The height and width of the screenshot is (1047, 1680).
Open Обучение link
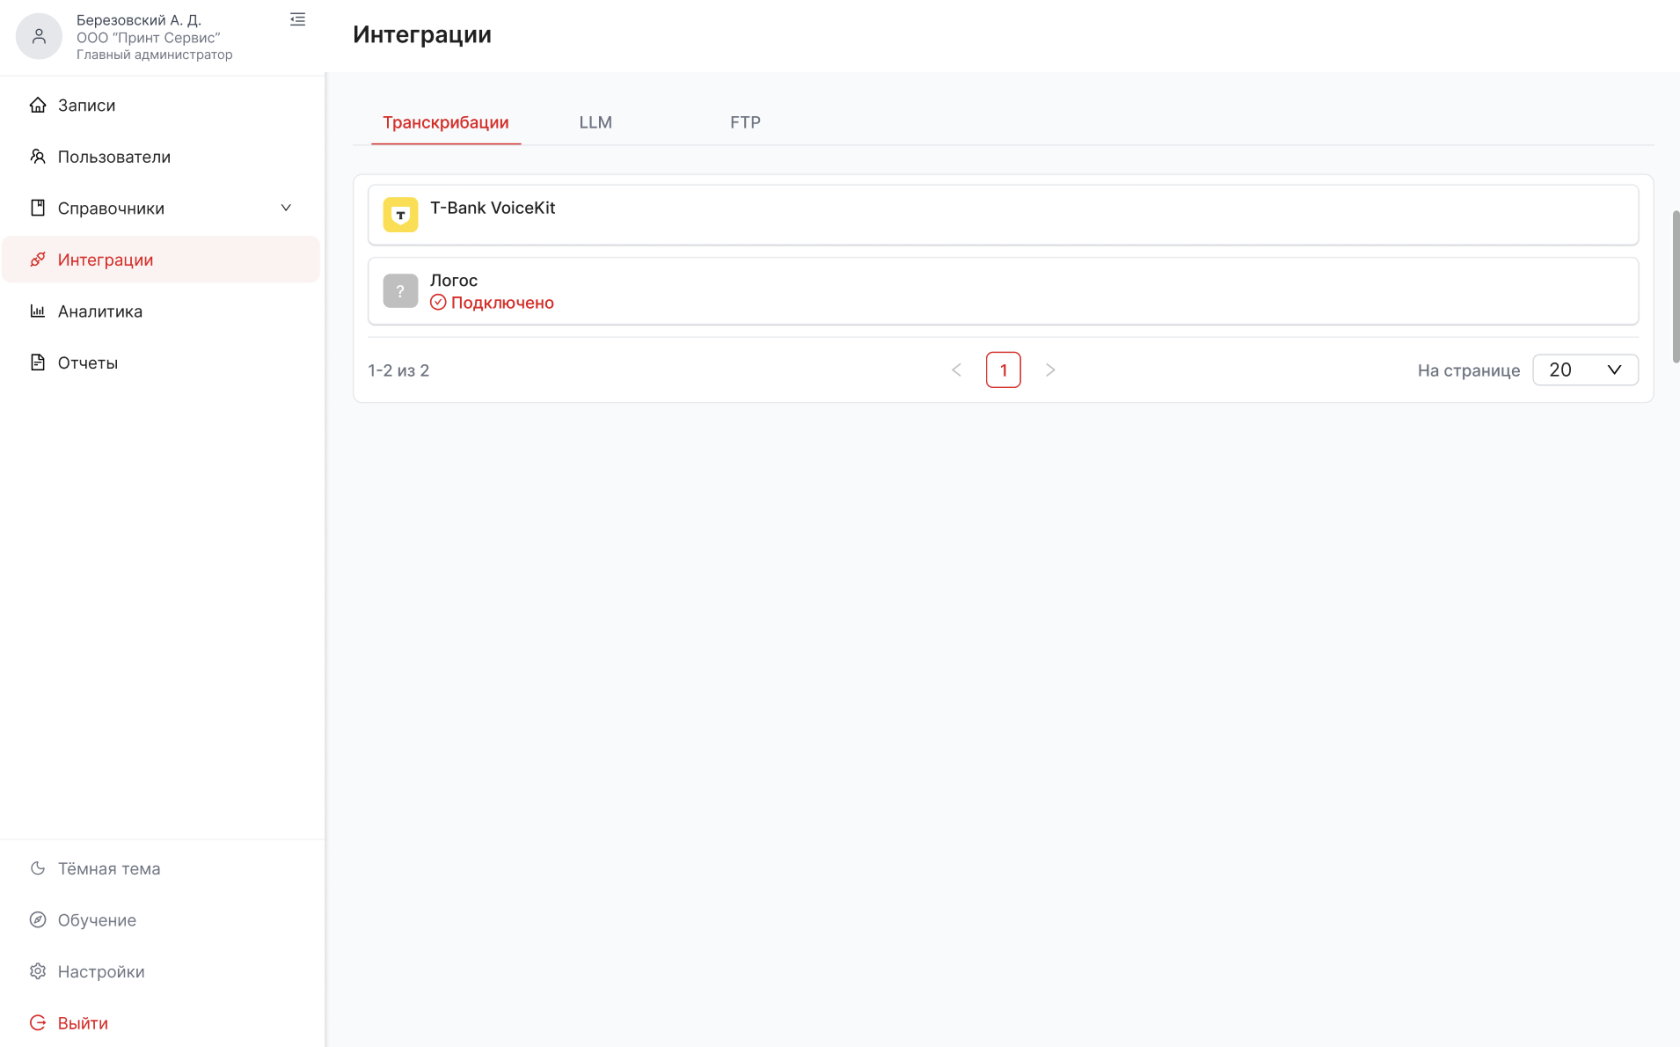click(161, 920)
